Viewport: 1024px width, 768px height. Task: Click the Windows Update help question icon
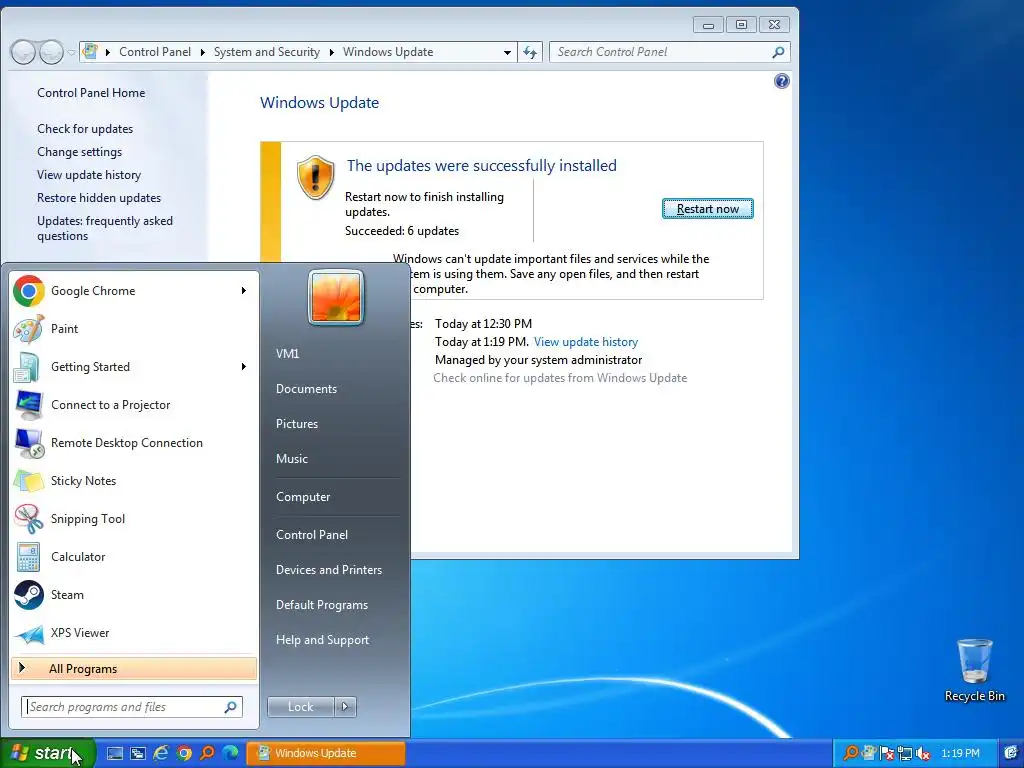pos(781,81)
